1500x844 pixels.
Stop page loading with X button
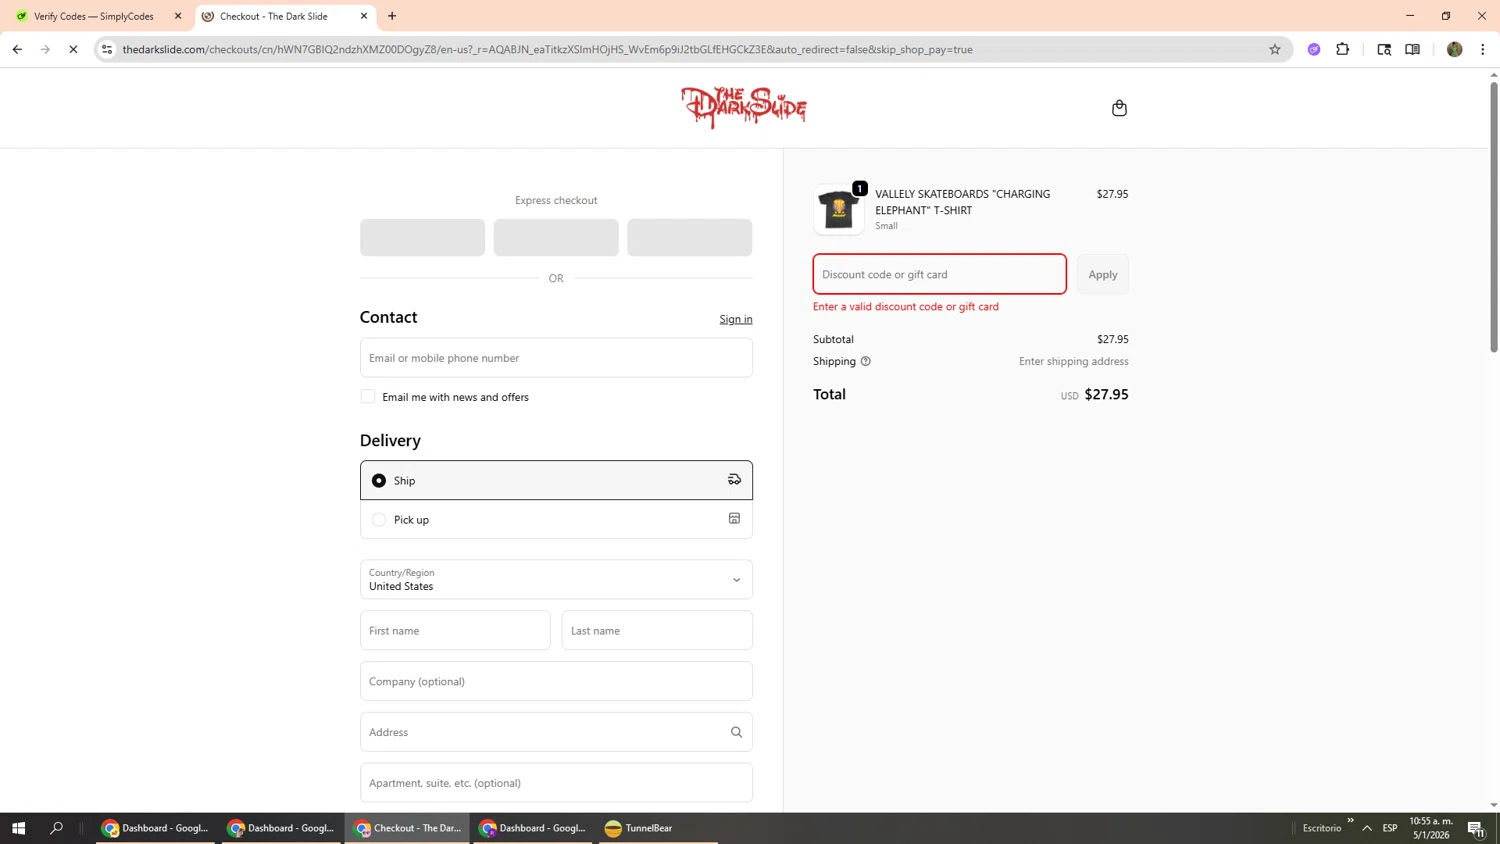(73, 49)
